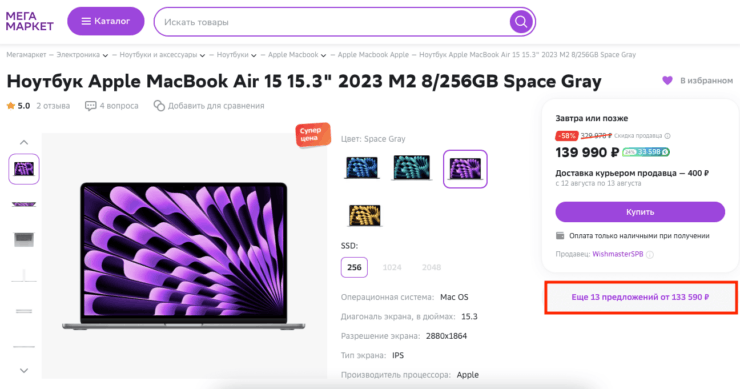Open Ноутбуки и аксессуары breadcrumb

coord(158,55)
